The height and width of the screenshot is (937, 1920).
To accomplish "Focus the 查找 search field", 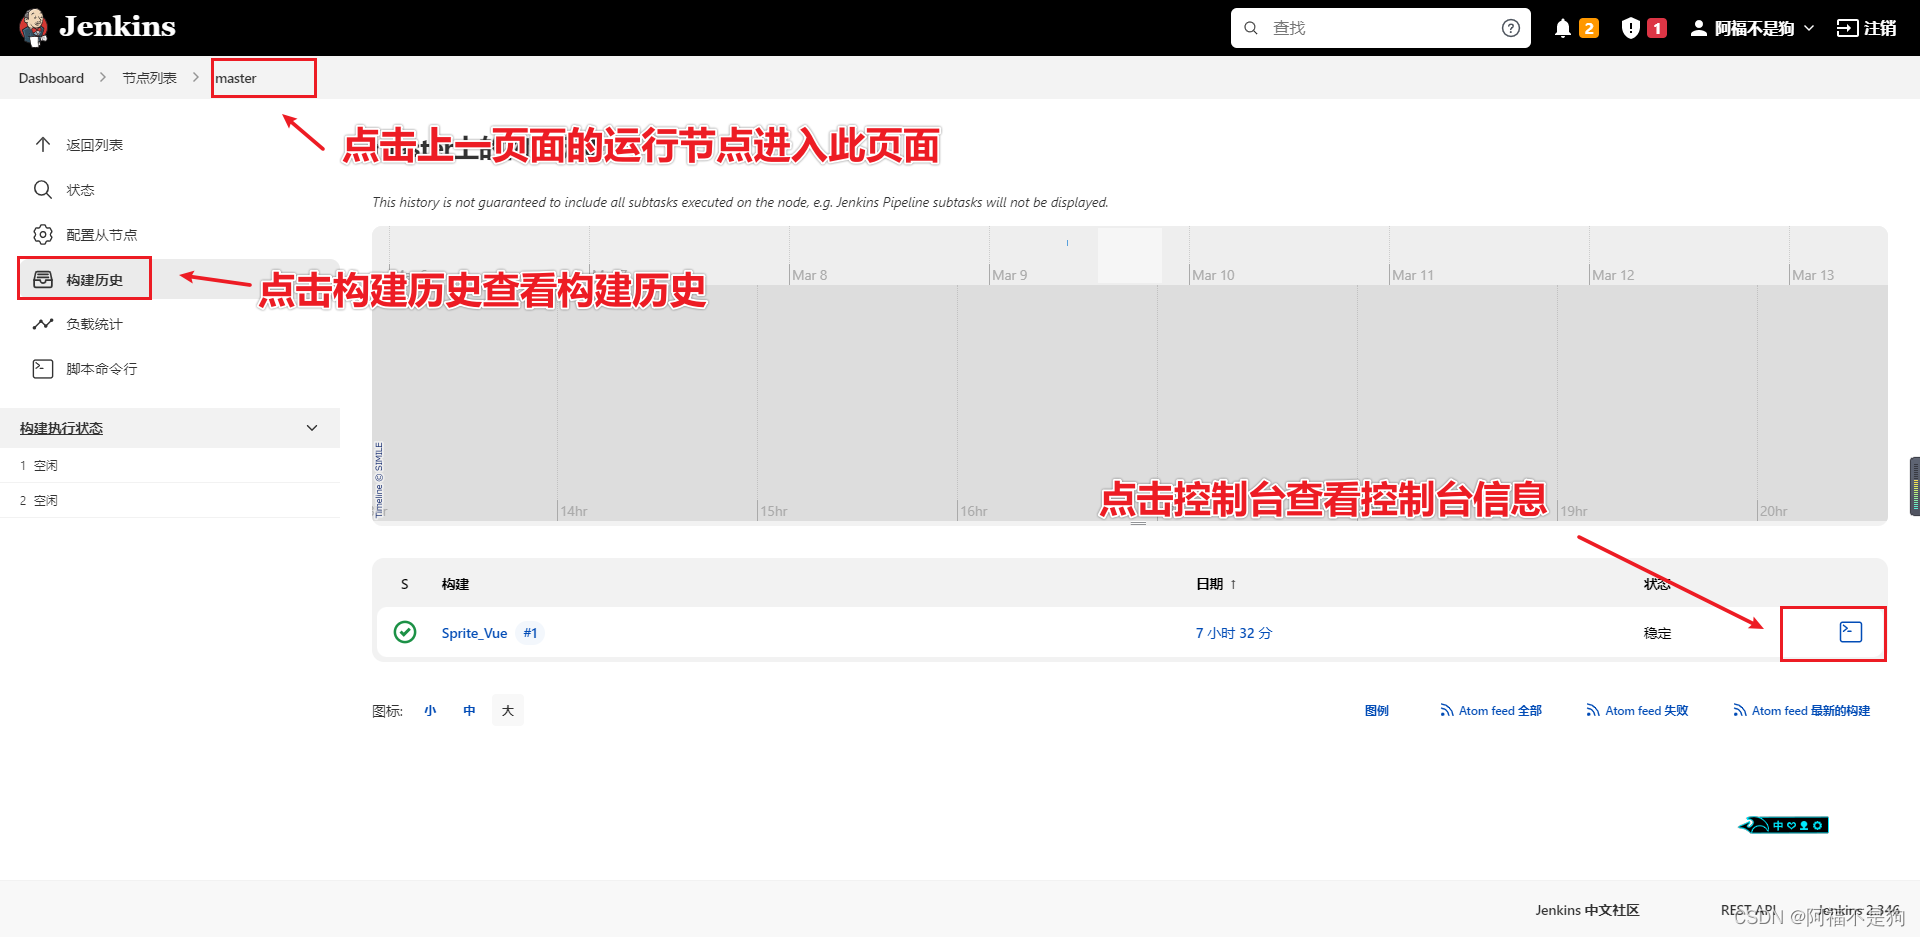I will (x=1380, y=28).
